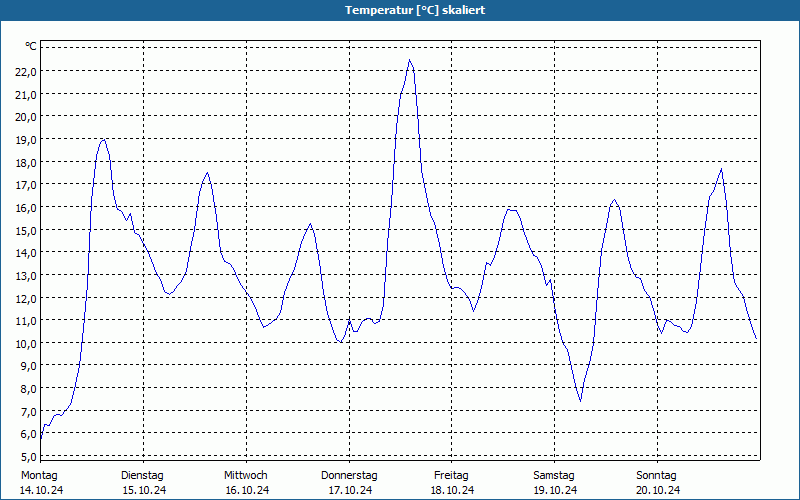Click the 18,0 label on the temperature axis
The height and width of the screenshot is (500, 800).
click(x=26, y=163)
